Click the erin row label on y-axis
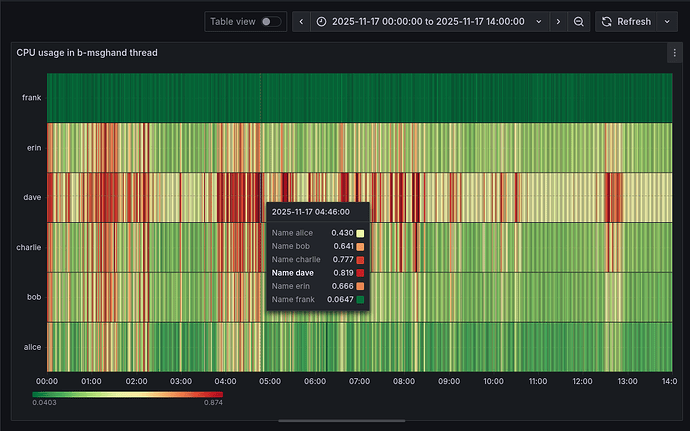This screenshot has height=431, width=690. coord(33,148)
